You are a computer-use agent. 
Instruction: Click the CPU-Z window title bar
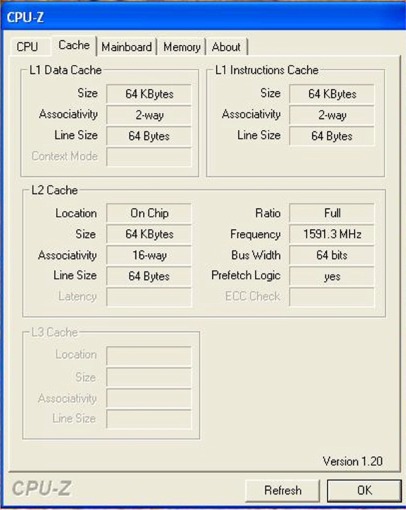click(x=203, y=17)
